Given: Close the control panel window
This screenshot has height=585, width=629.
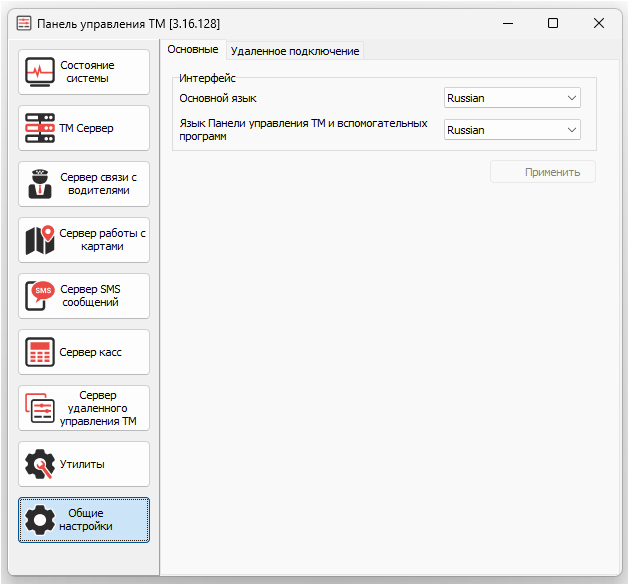Looking at the screenshot, I should pyautogui.click(x=599, y=23).
